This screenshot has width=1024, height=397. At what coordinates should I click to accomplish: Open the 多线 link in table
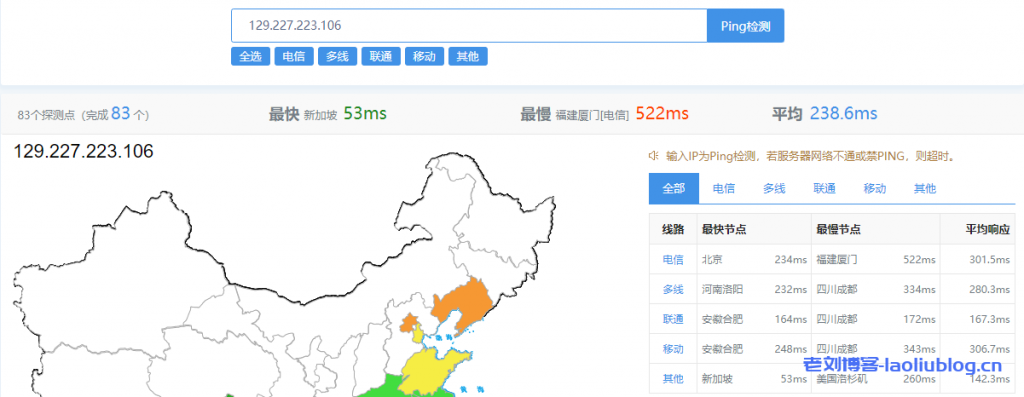[x=673, y=289]
